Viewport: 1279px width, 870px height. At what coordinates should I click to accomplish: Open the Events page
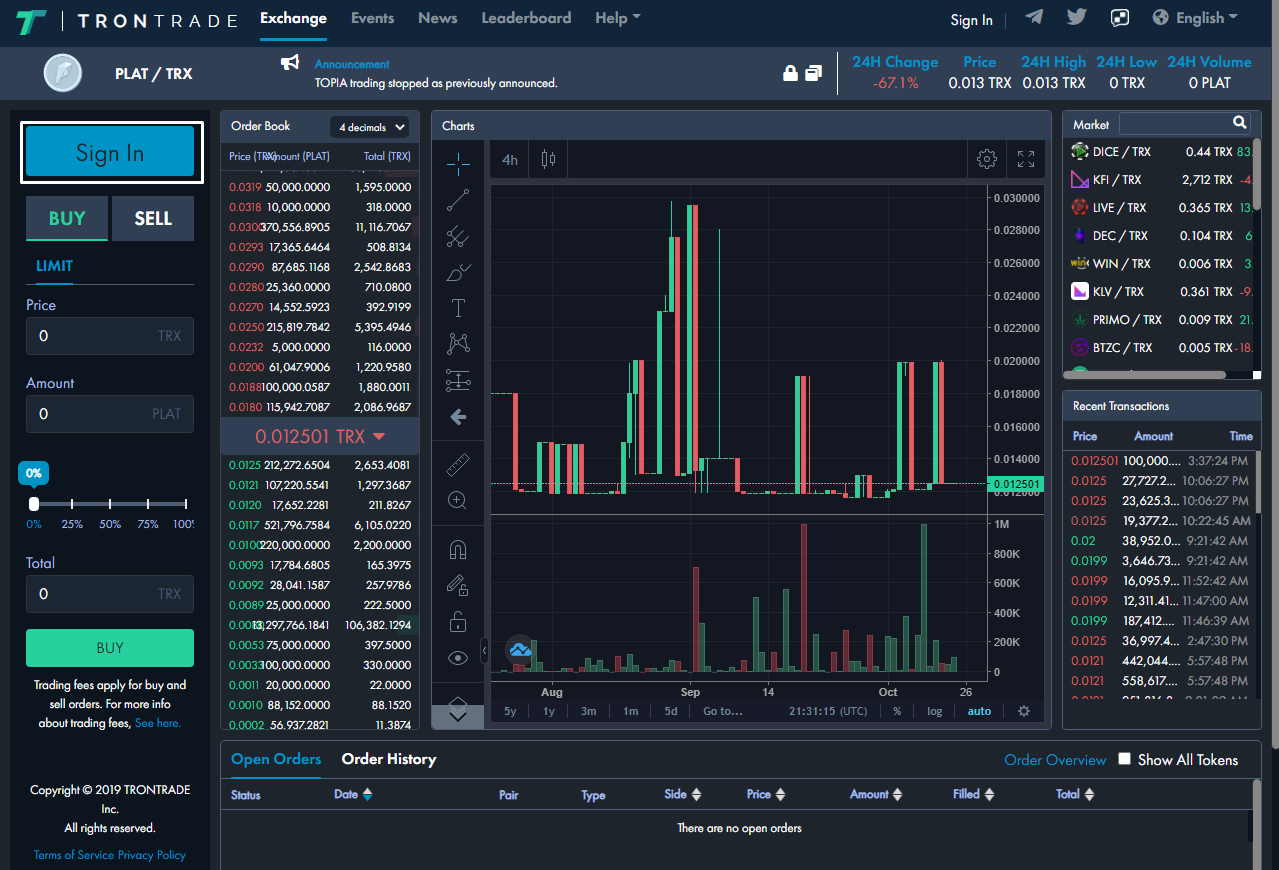tap(372, 18)
